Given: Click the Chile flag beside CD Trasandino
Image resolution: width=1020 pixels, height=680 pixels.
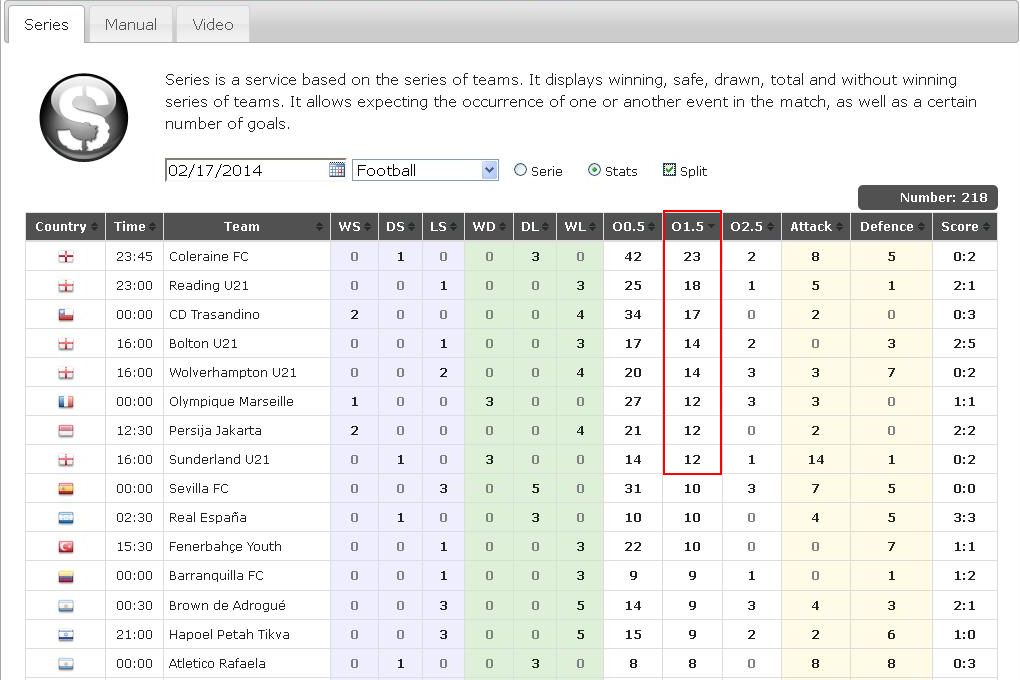Looking at the screenshot, I should [66, 314].
